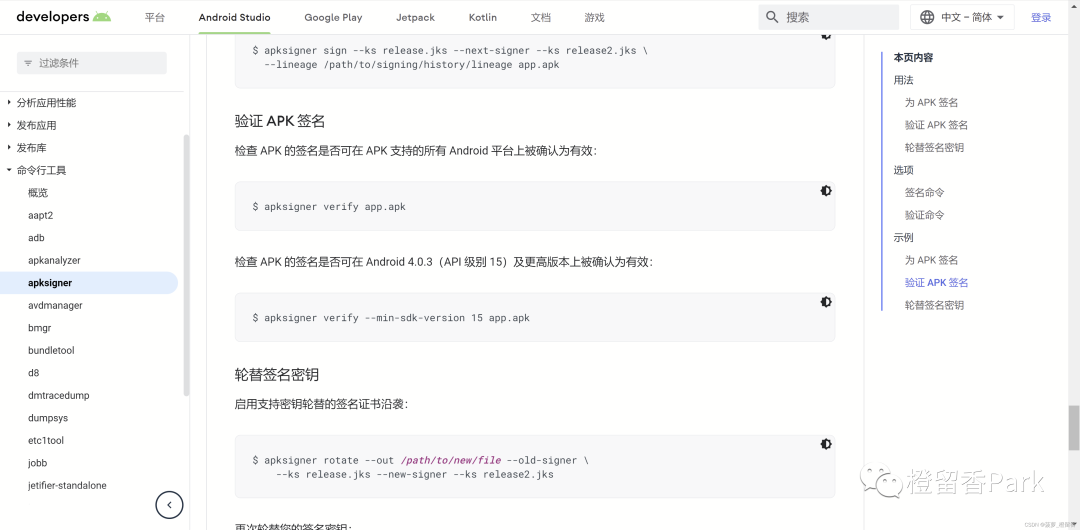Expand the 分析应用性能 section
The width and height of the screenshot is (1080, 530).
click(9, 103)
